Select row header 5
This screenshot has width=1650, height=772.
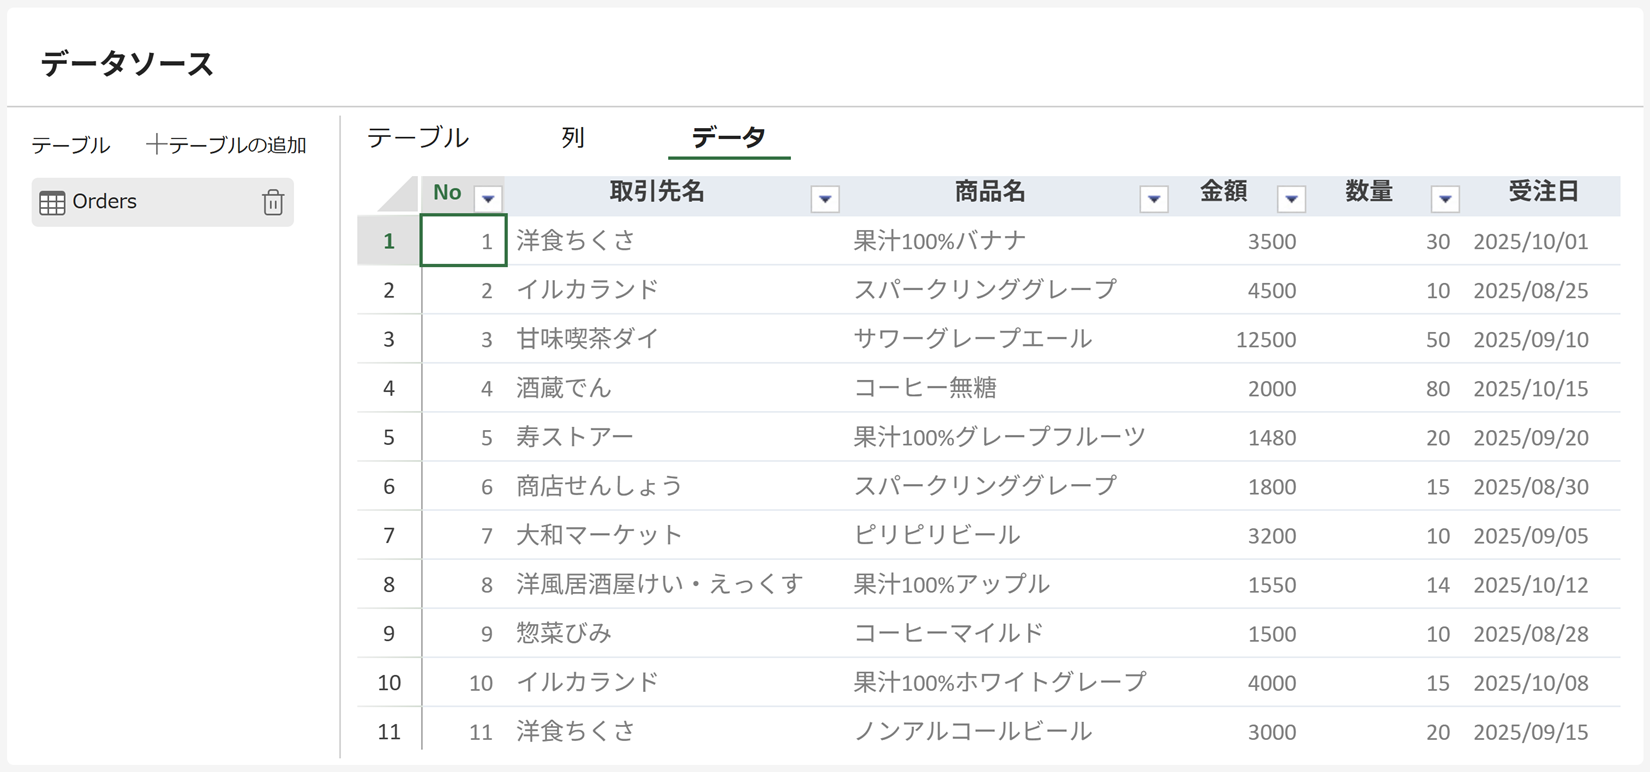(x=389, y=437)
